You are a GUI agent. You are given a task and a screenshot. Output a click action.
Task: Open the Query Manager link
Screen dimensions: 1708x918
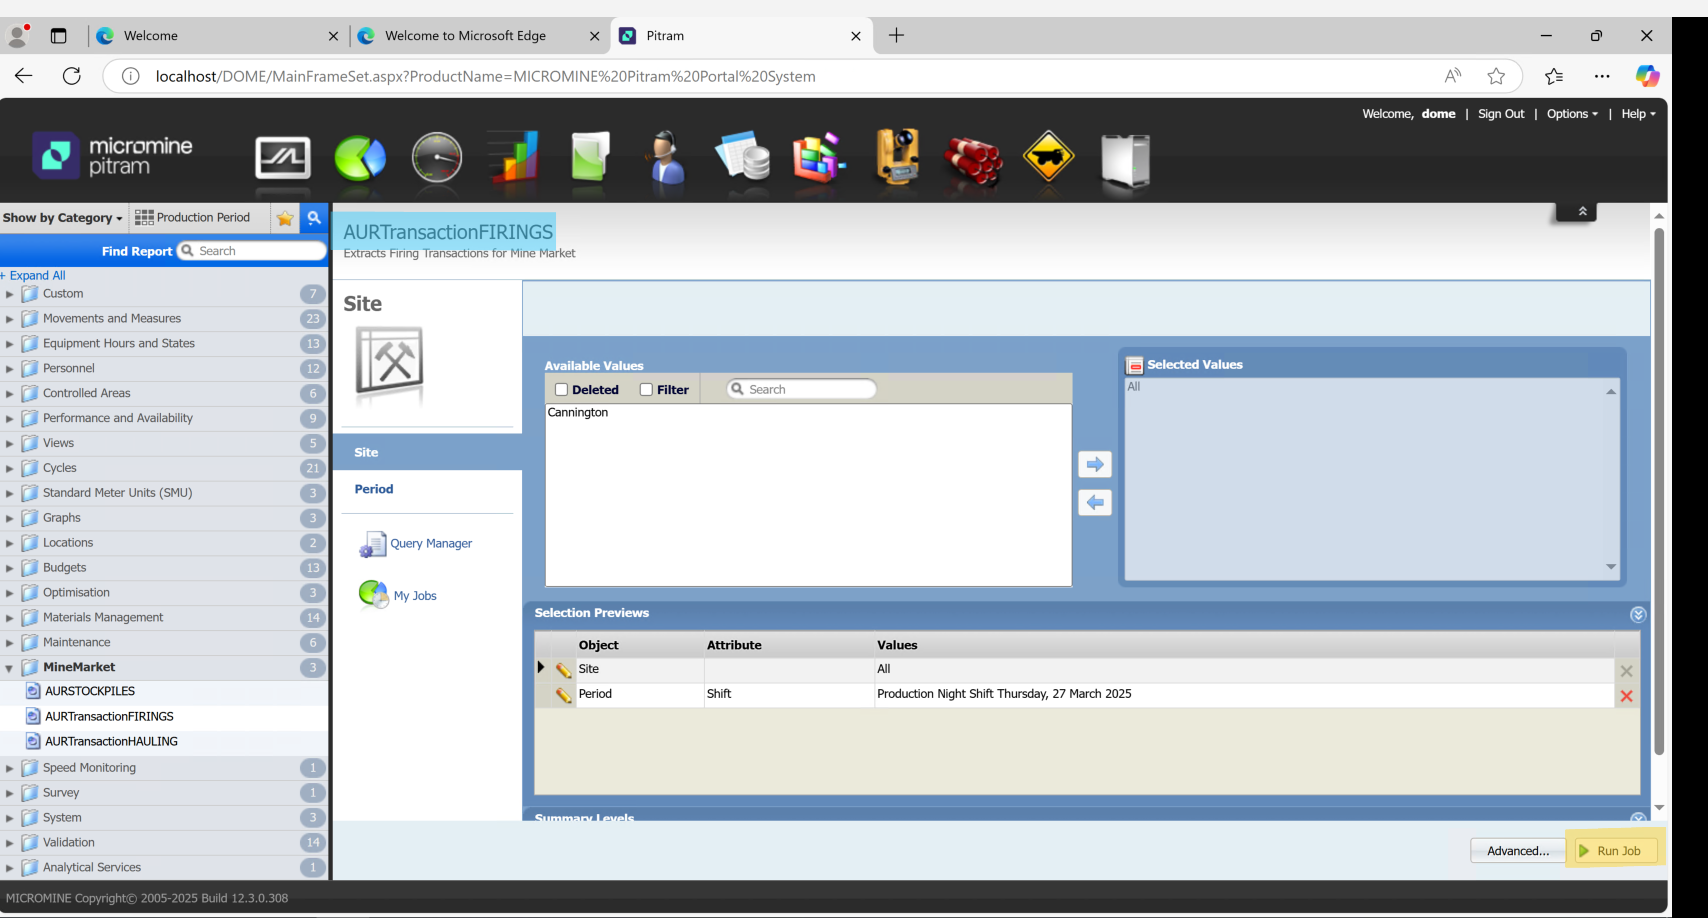tap(430, 544)
